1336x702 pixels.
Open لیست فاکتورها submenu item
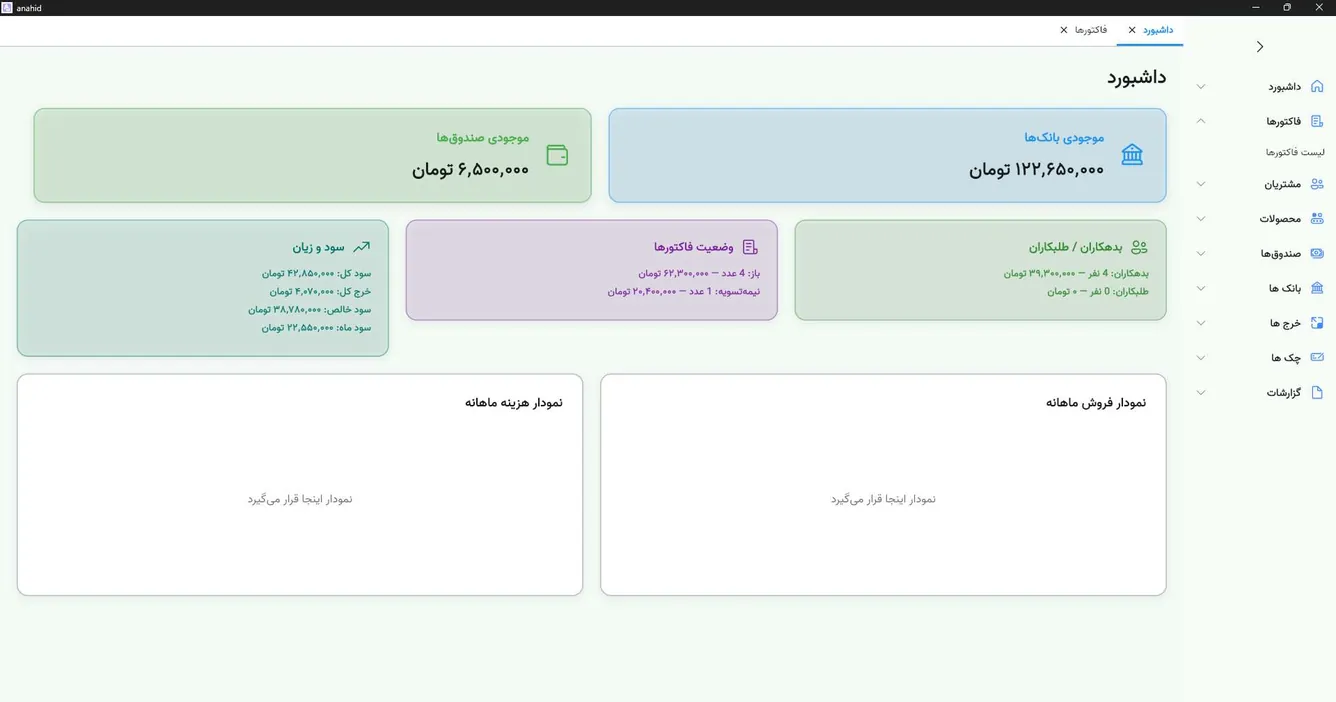click(1295, 152)
